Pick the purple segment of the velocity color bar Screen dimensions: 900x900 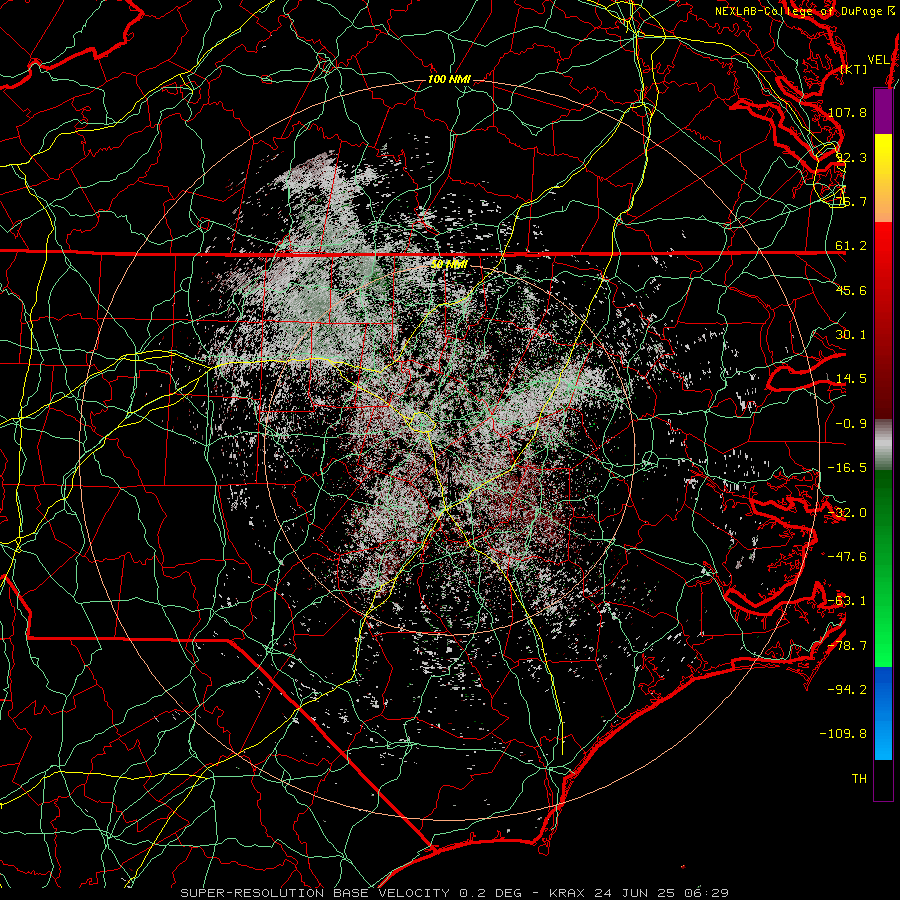(883, 112)
